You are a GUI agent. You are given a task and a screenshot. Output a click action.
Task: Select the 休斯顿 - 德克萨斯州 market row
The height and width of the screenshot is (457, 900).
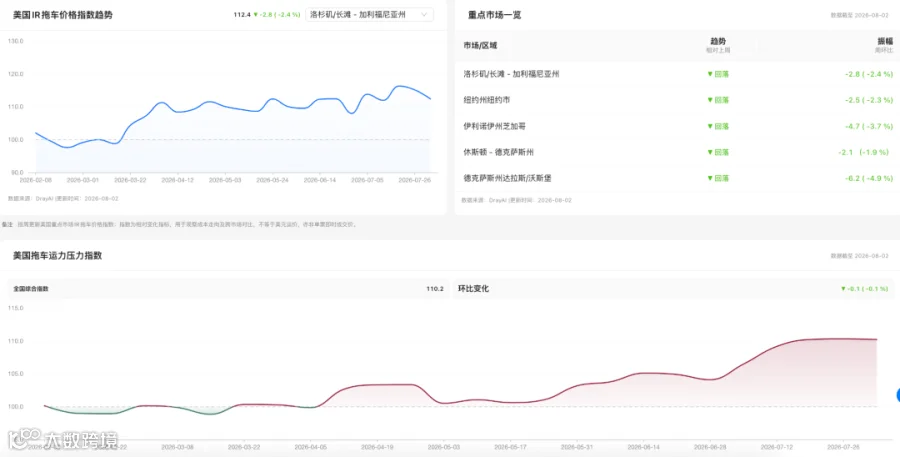(x=677, y=152)
